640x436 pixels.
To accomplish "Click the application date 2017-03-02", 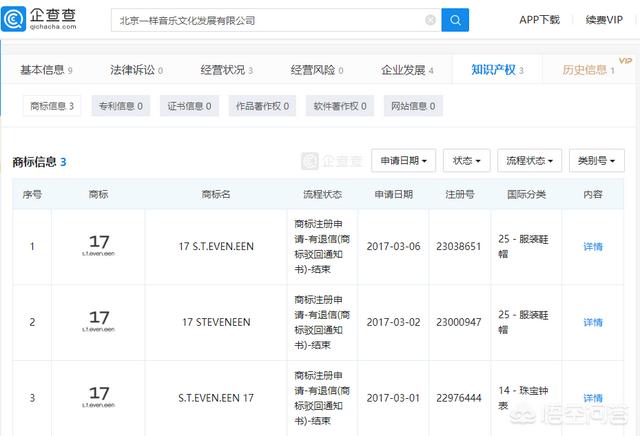I will 393,322.
